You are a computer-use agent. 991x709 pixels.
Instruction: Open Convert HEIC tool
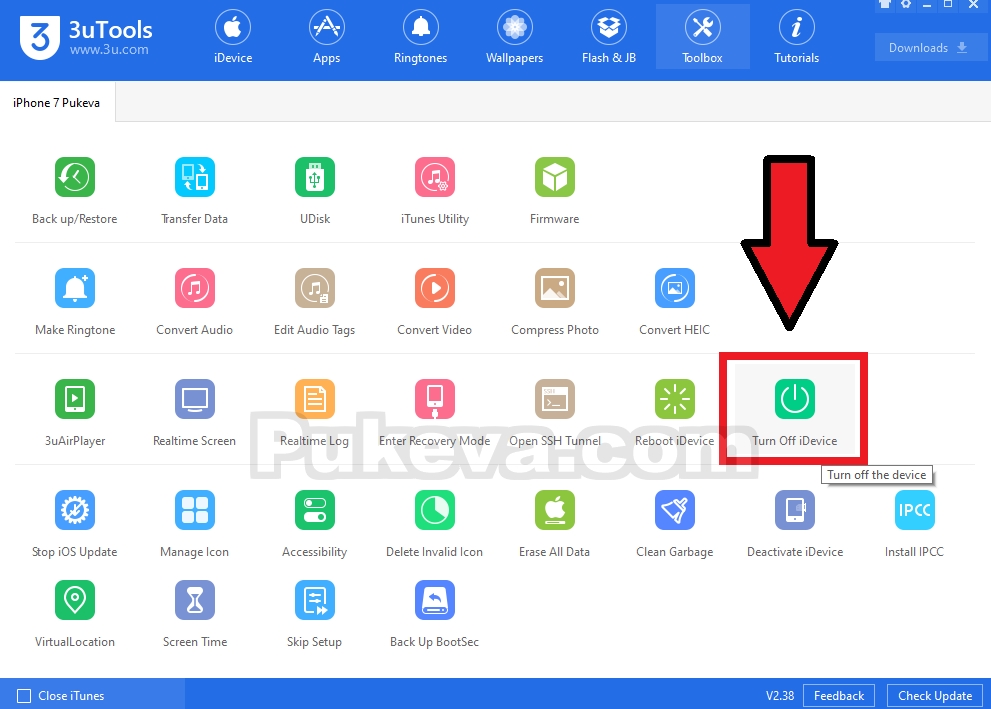coord(675,288)
